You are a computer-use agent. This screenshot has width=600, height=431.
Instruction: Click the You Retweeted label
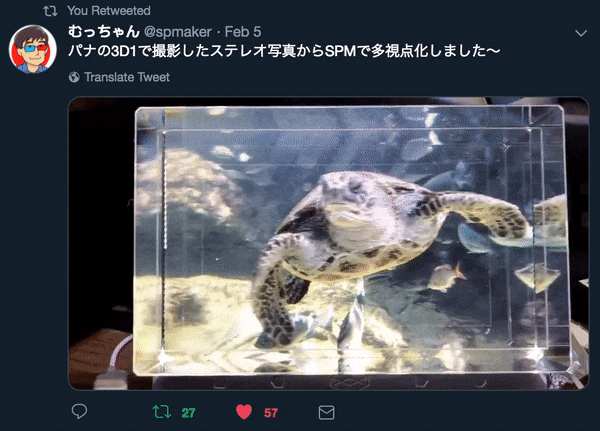[109, 11]
